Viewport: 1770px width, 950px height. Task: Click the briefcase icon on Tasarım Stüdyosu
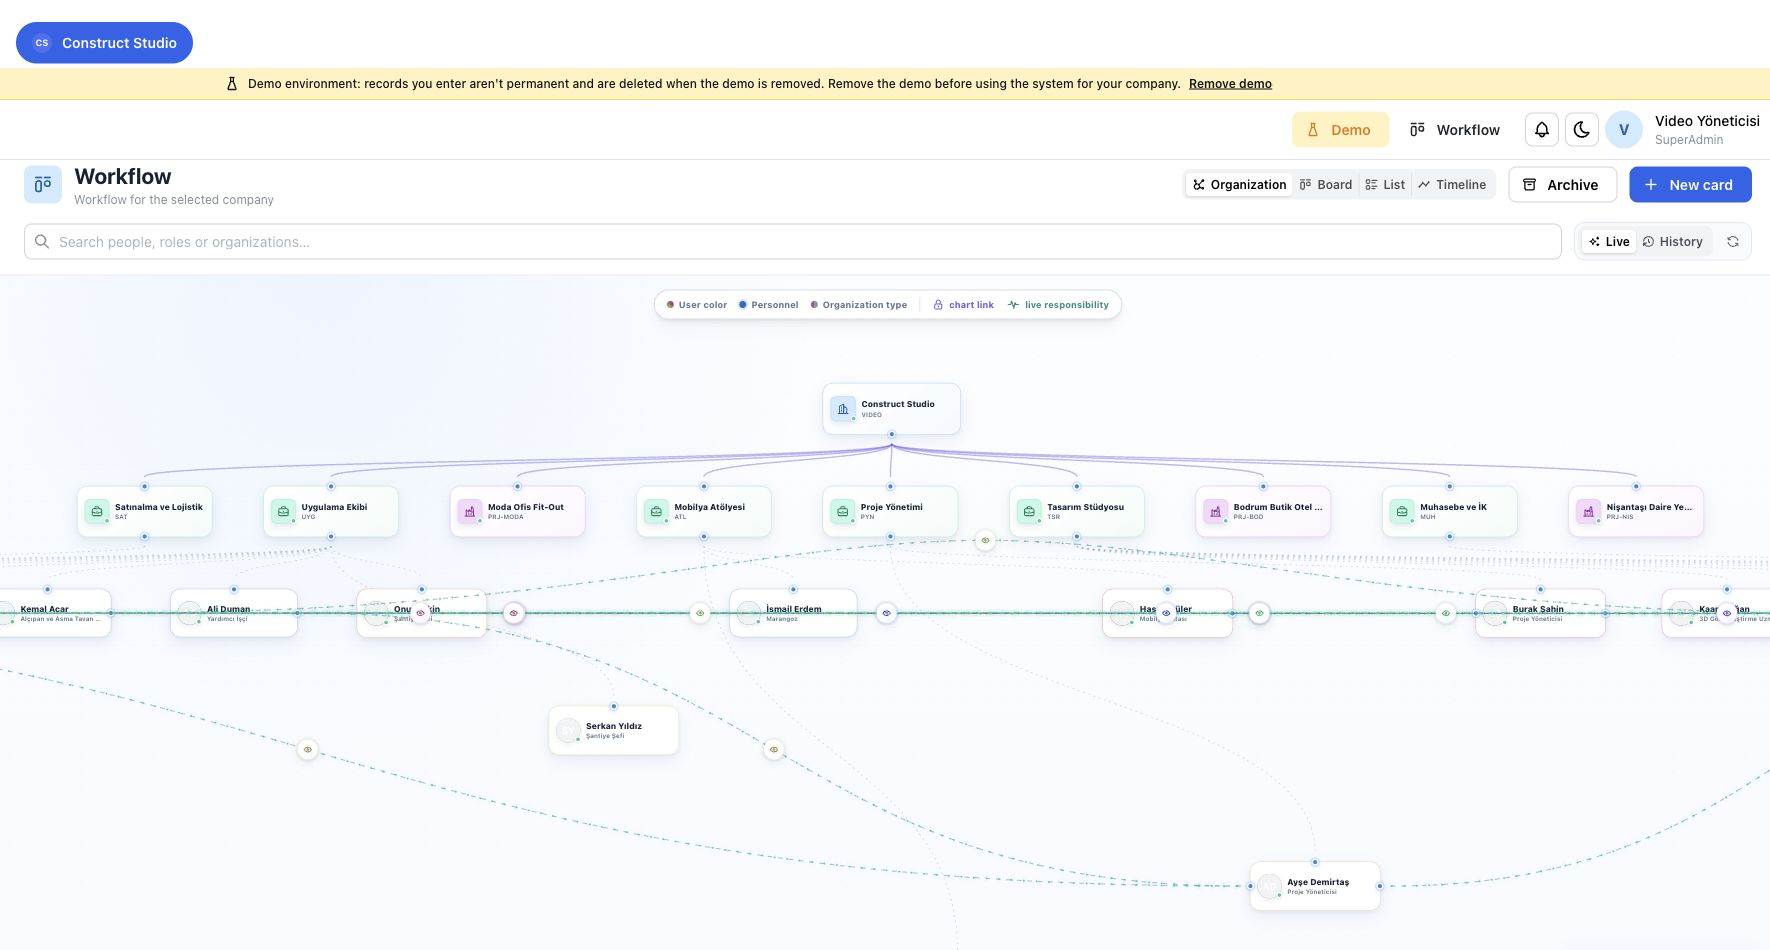pos(1029,512)
